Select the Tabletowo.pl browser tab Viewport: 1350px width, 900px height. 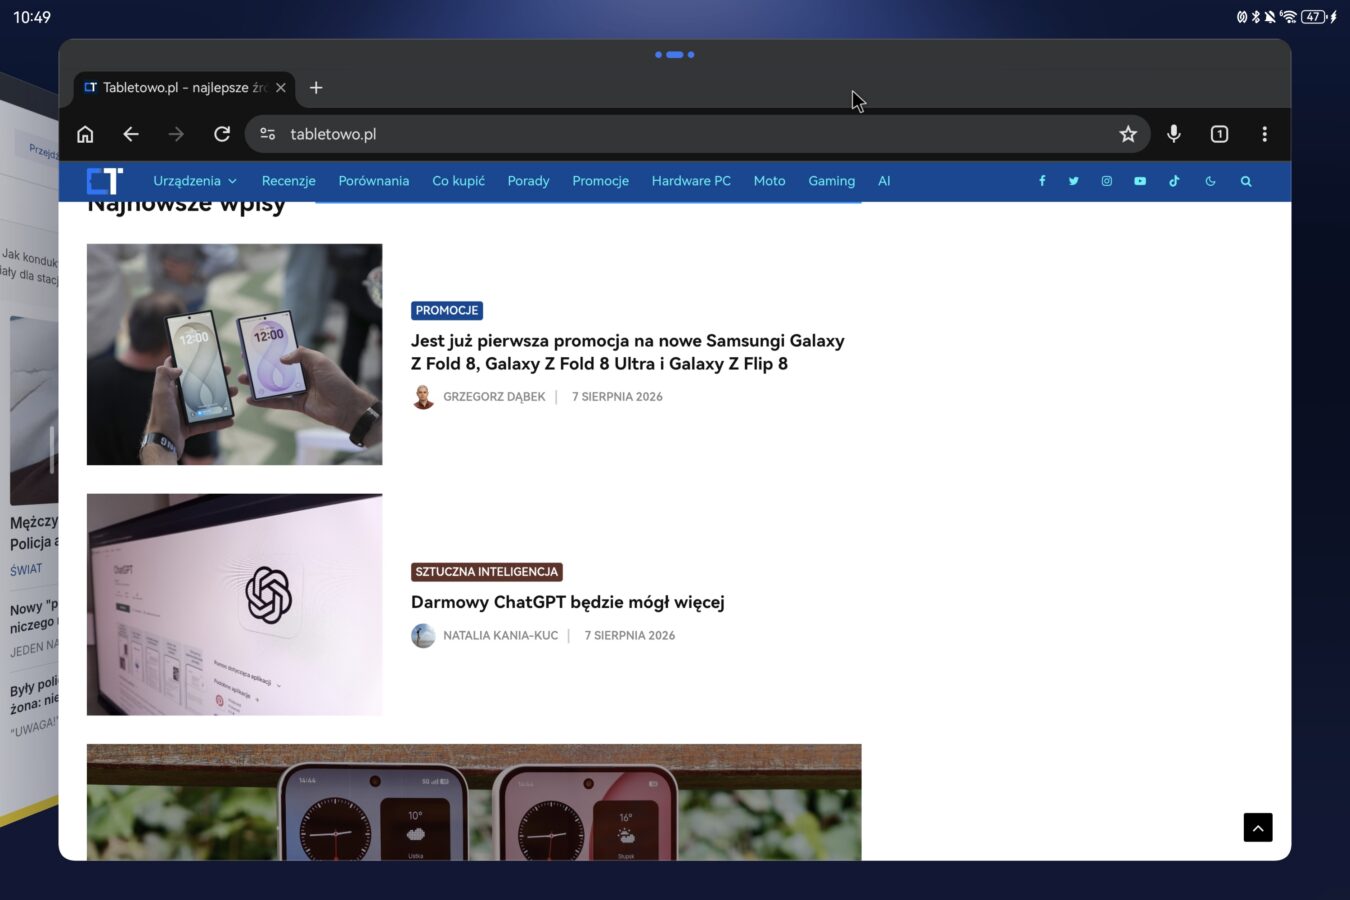click(184, 88)
